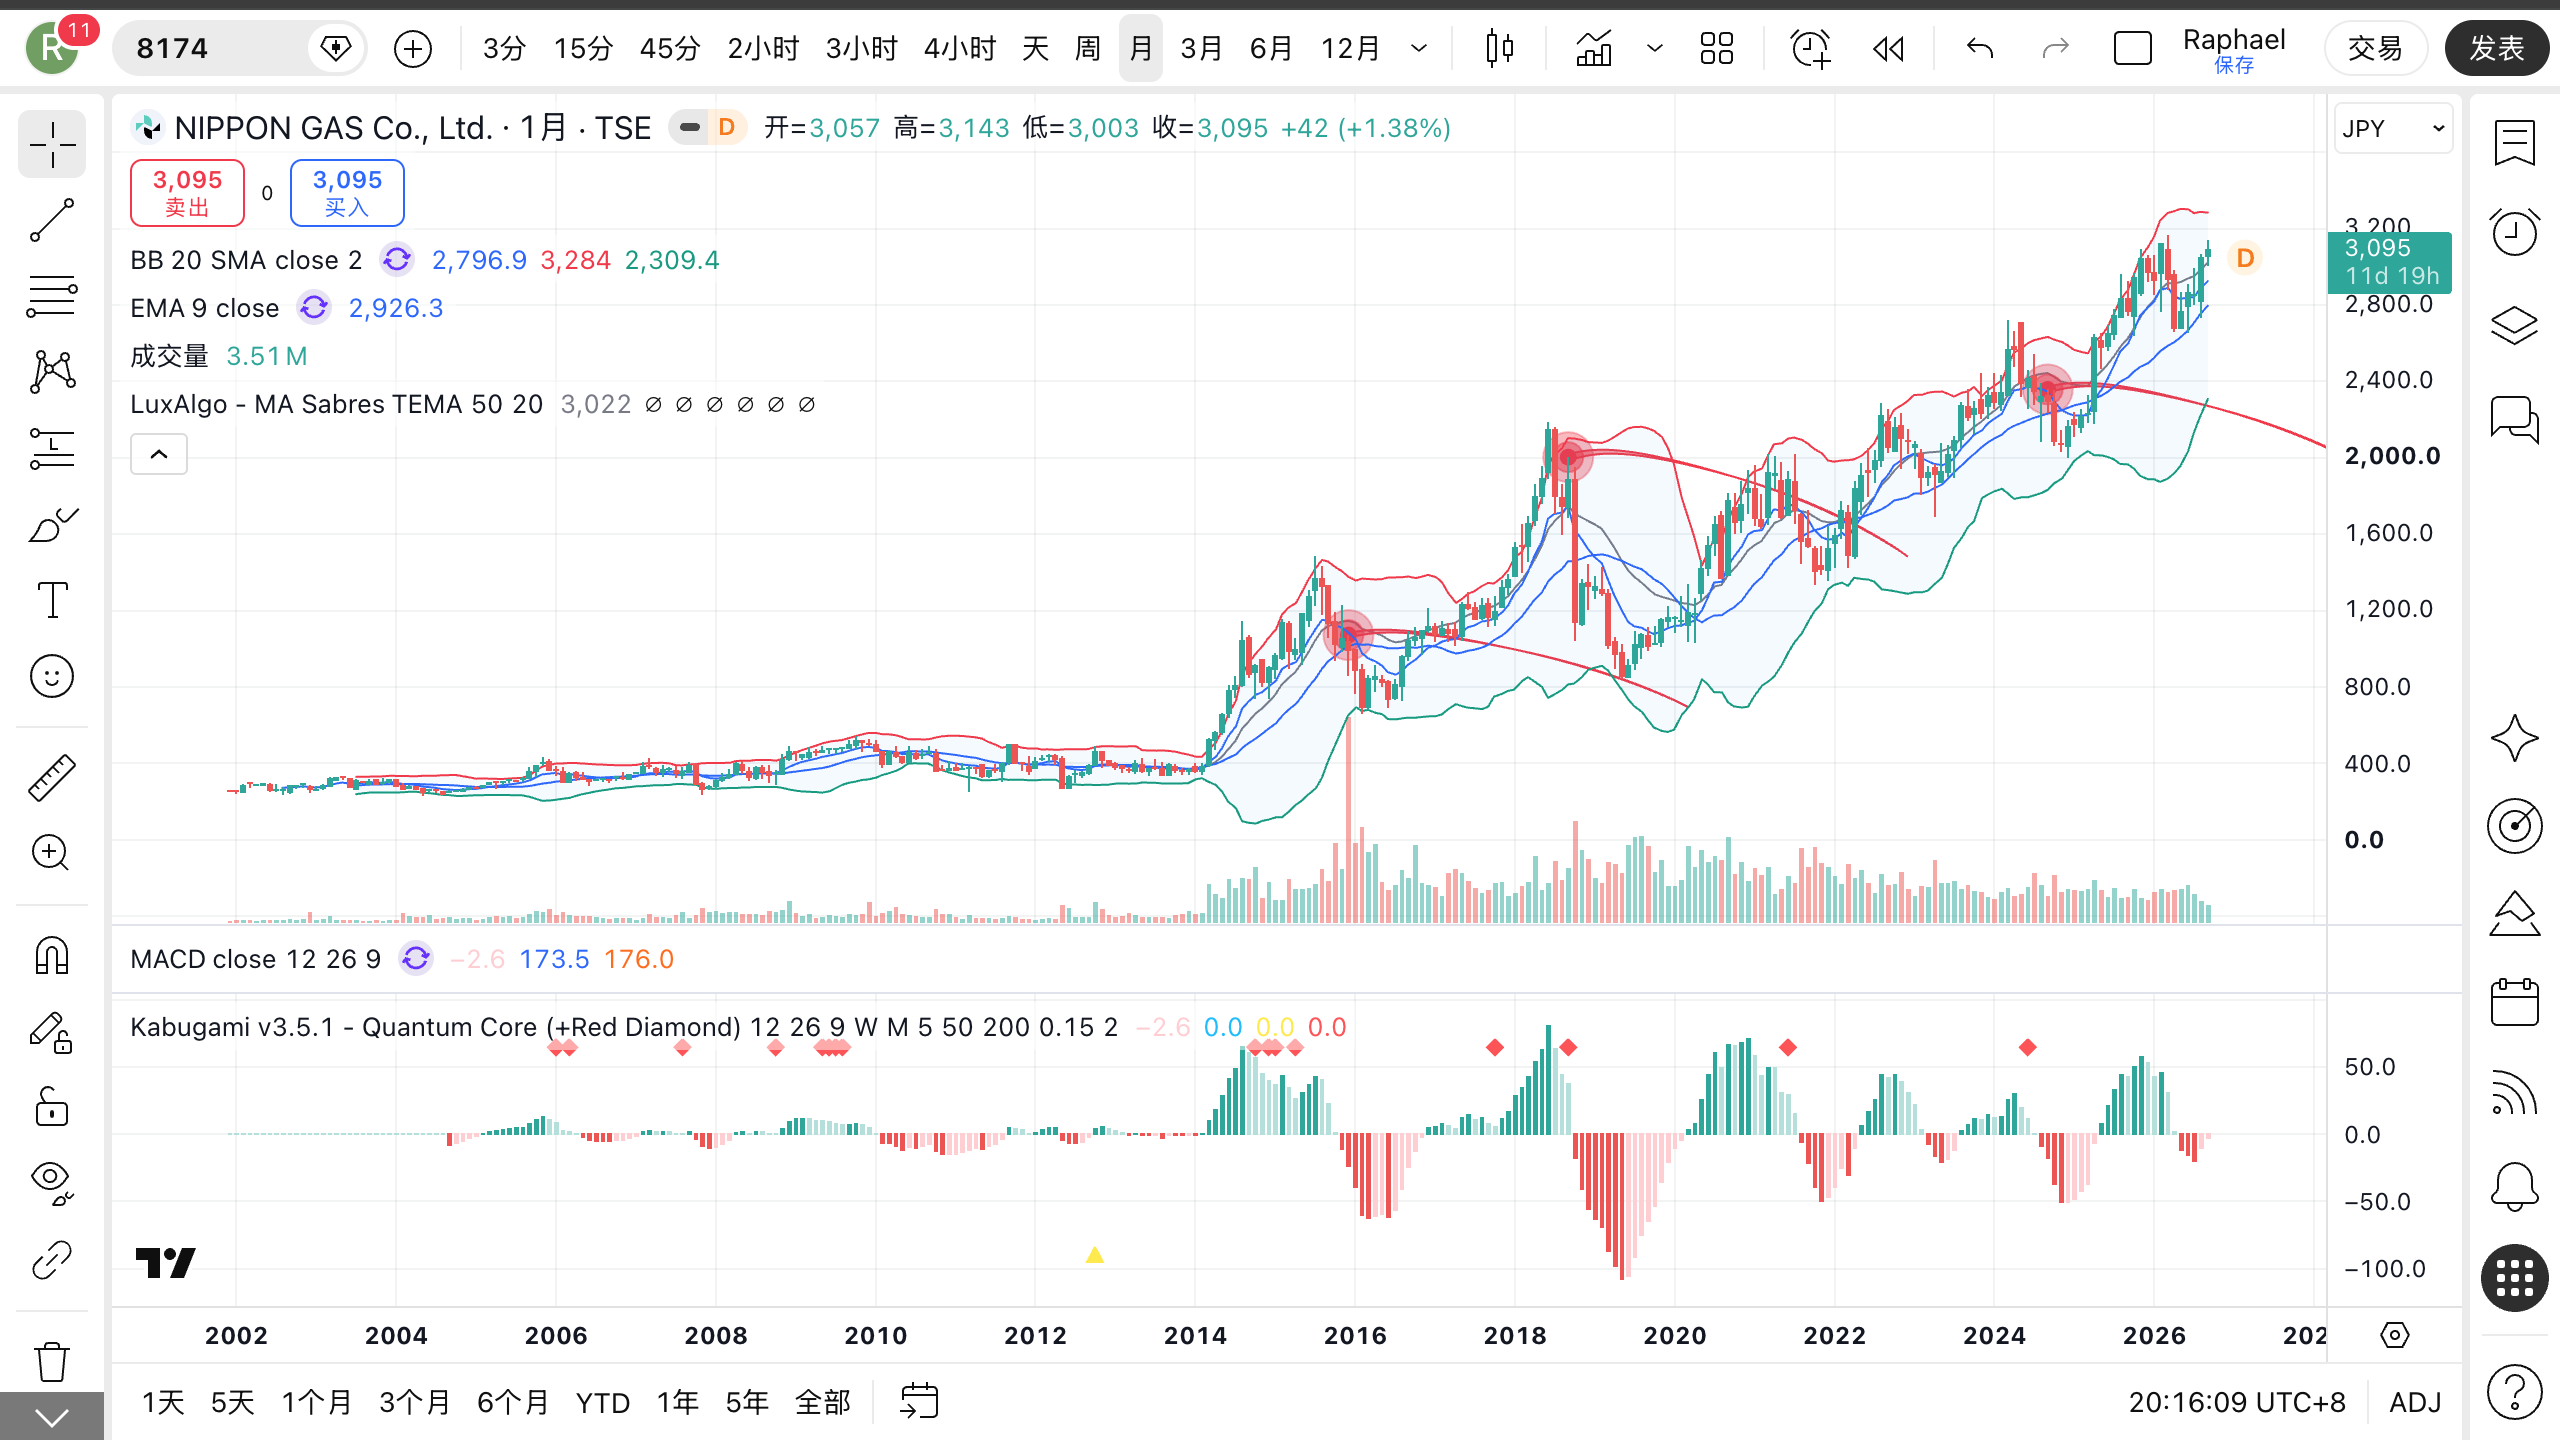
Task: Select the trend line drawing tool
Action: [x=52, y=220]
